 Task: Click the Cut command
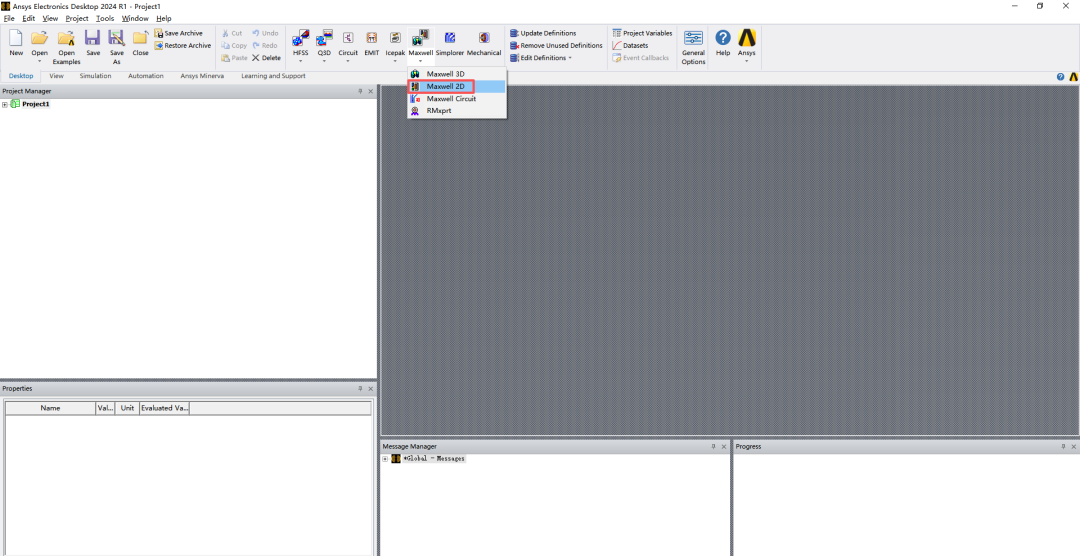(231, 33)
